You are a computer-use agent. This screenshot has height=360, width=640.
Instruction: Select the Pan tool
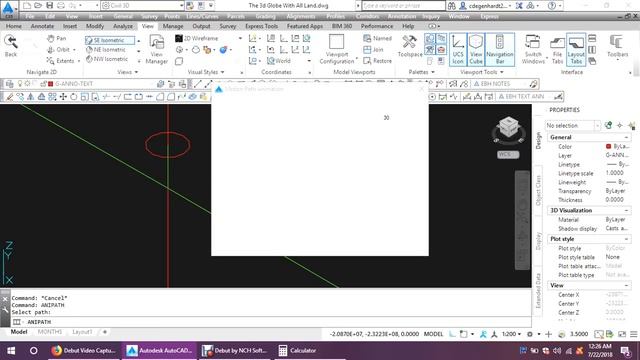(x=56, y=38)
